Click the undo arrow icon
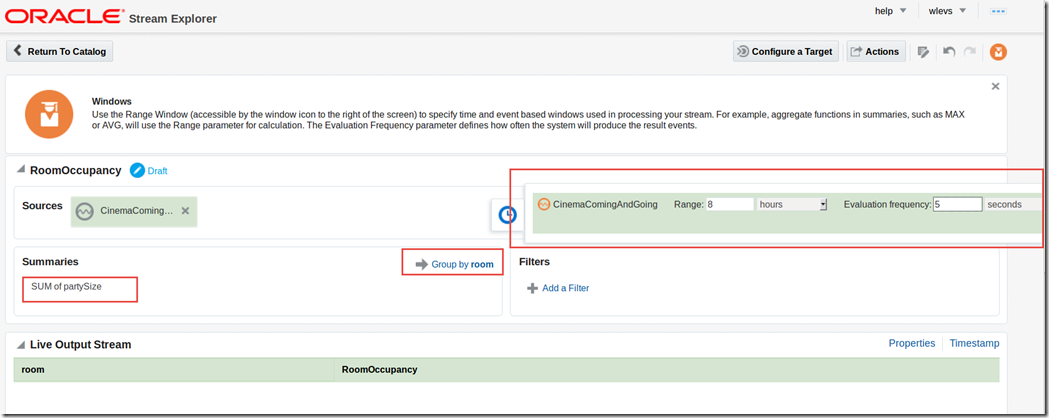 (949, 52)
